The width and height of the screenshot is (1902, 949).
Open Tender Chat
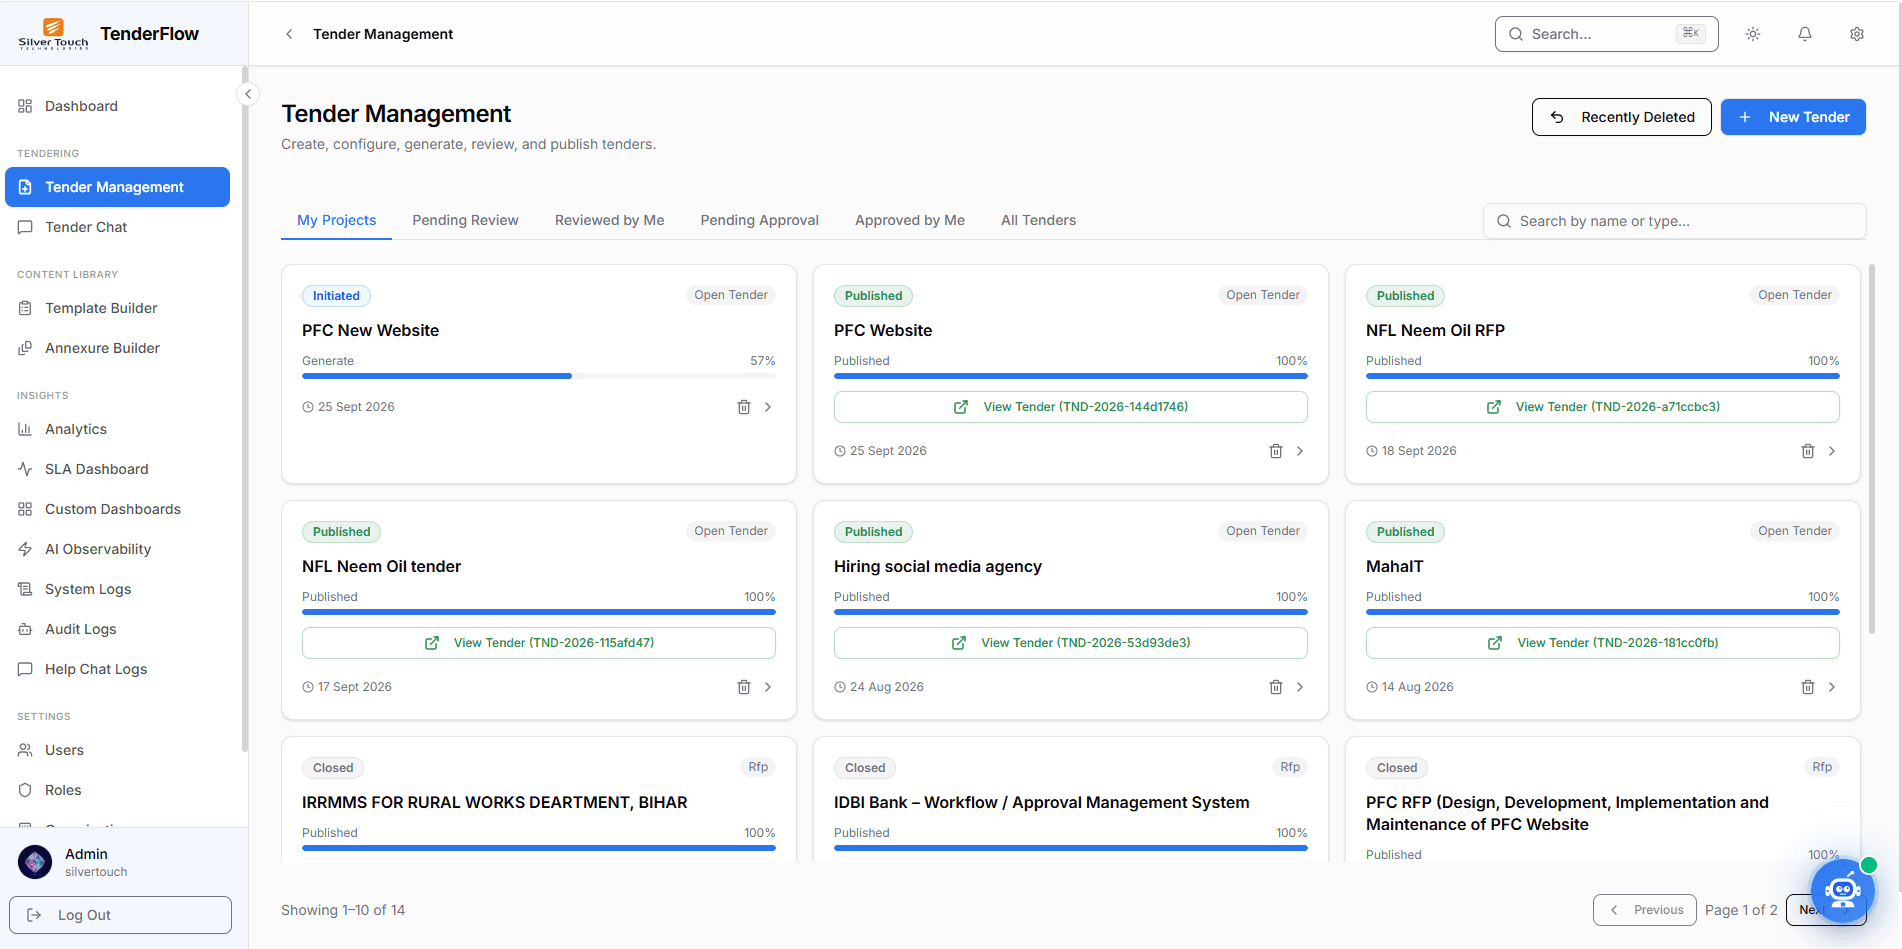[x=118, y=227]
